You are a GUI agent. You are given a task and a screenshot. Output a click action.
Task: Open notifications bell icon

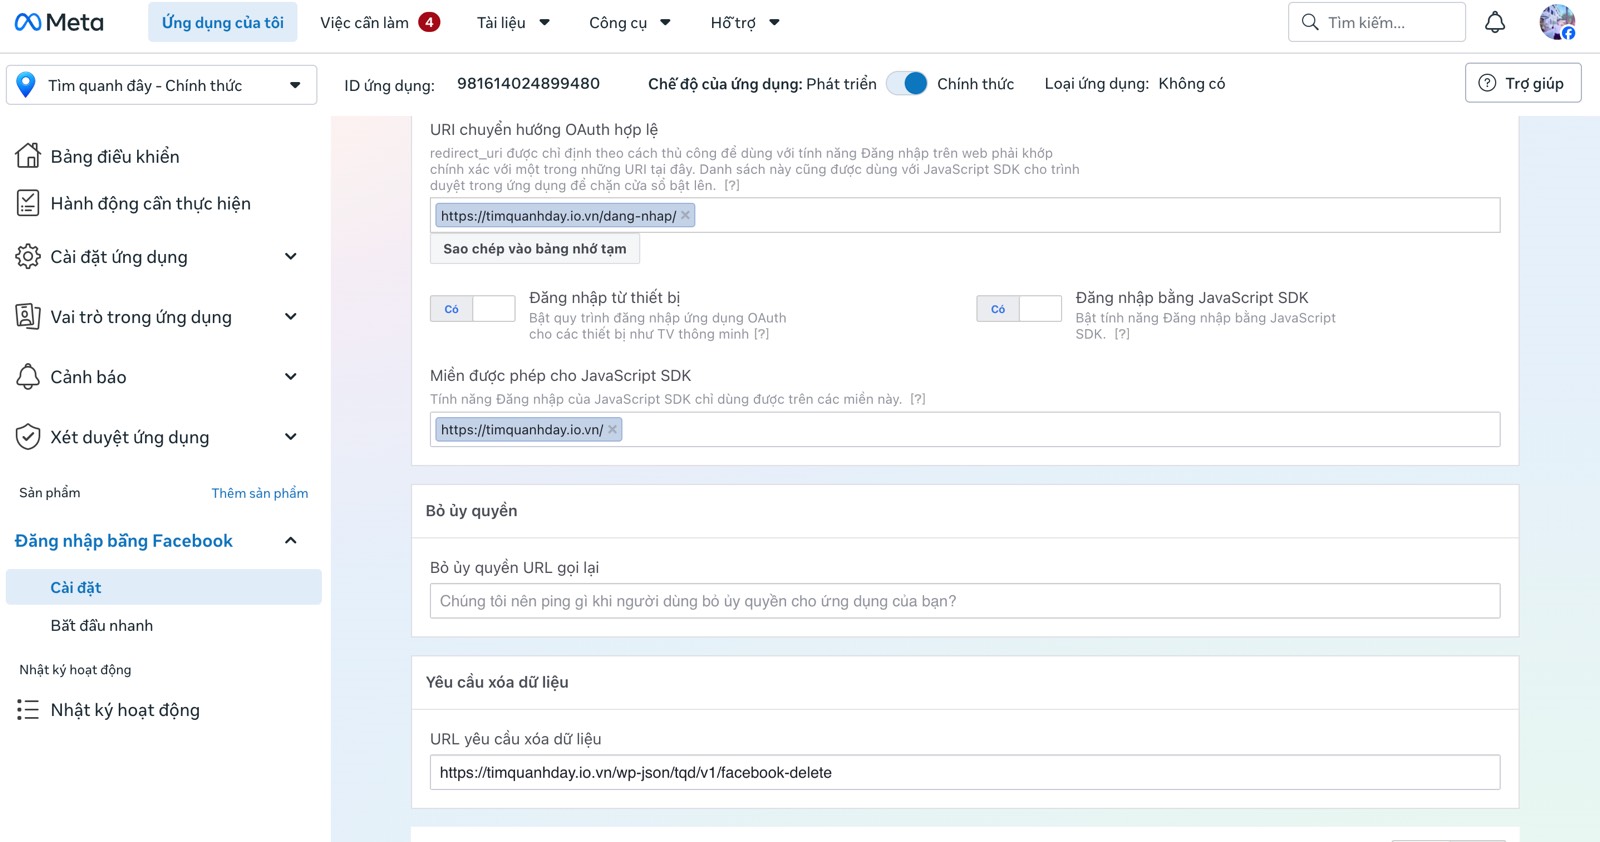pyautogui.click(x=1494, y=22)
